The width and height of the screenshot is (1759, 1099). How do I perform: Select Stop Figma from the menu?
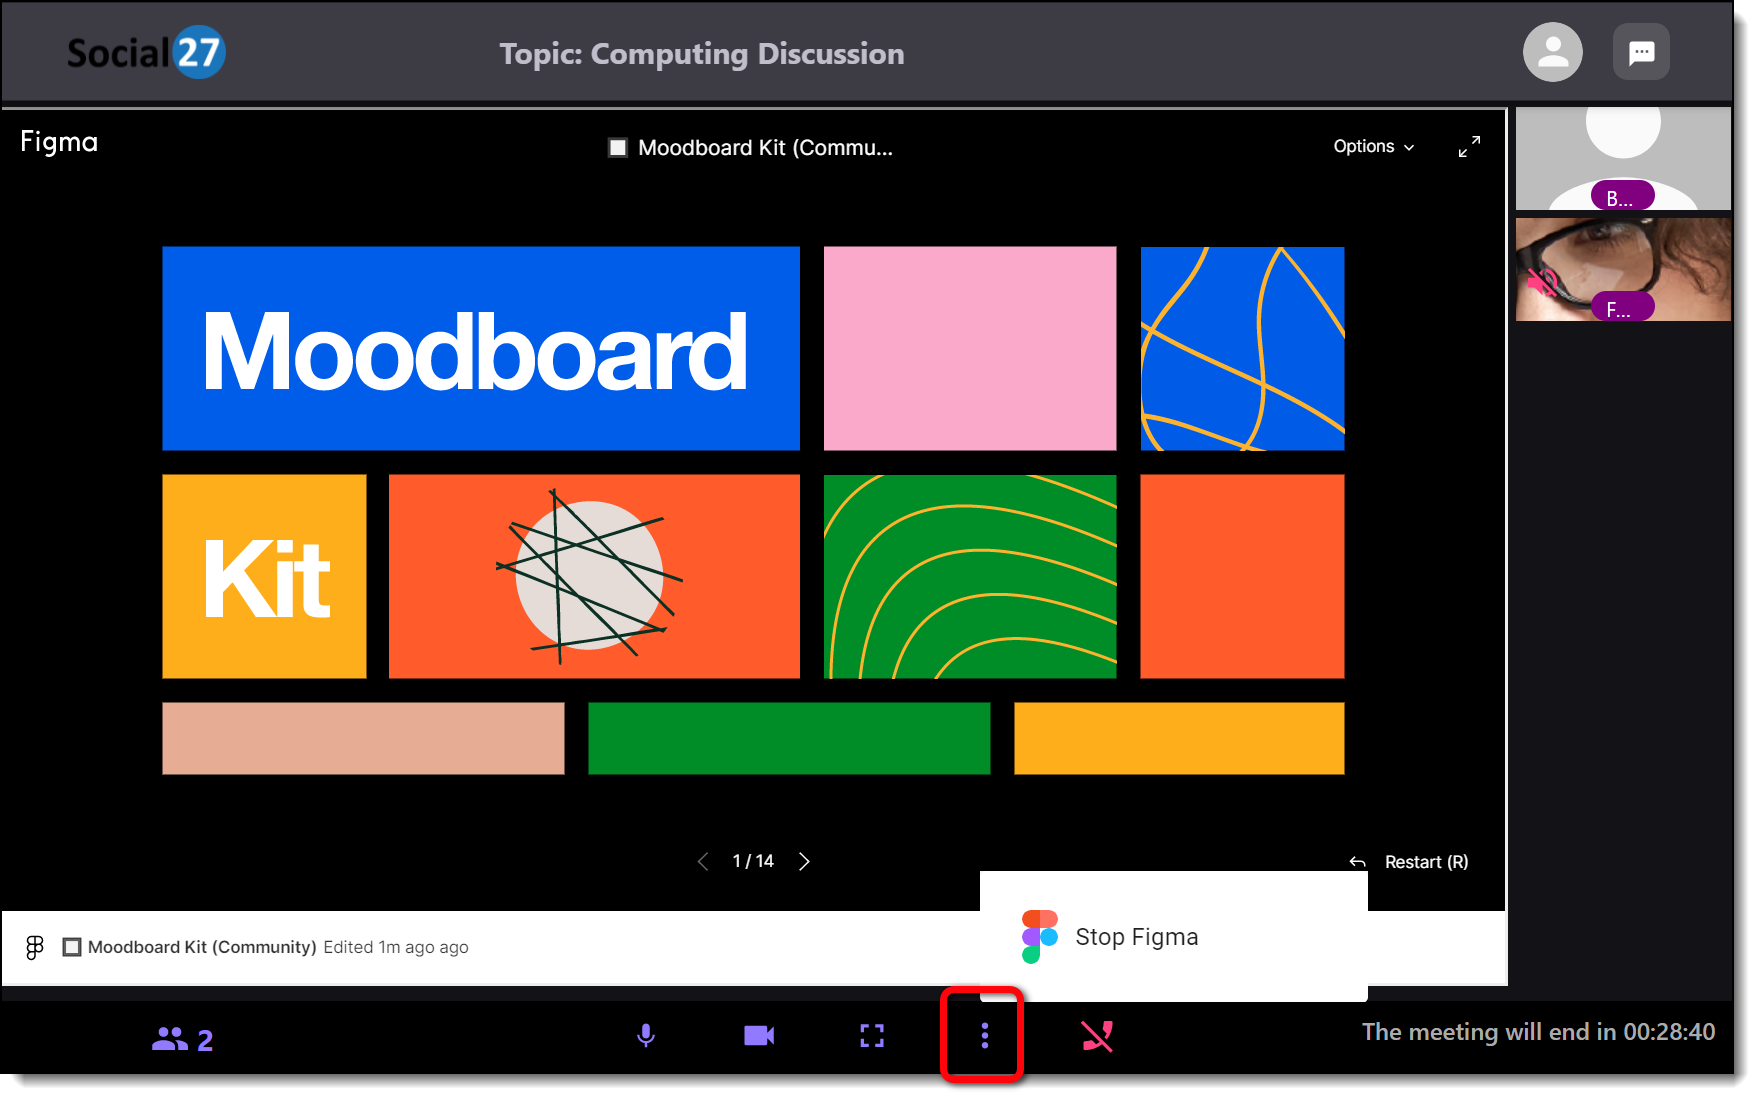point(1136,937)
